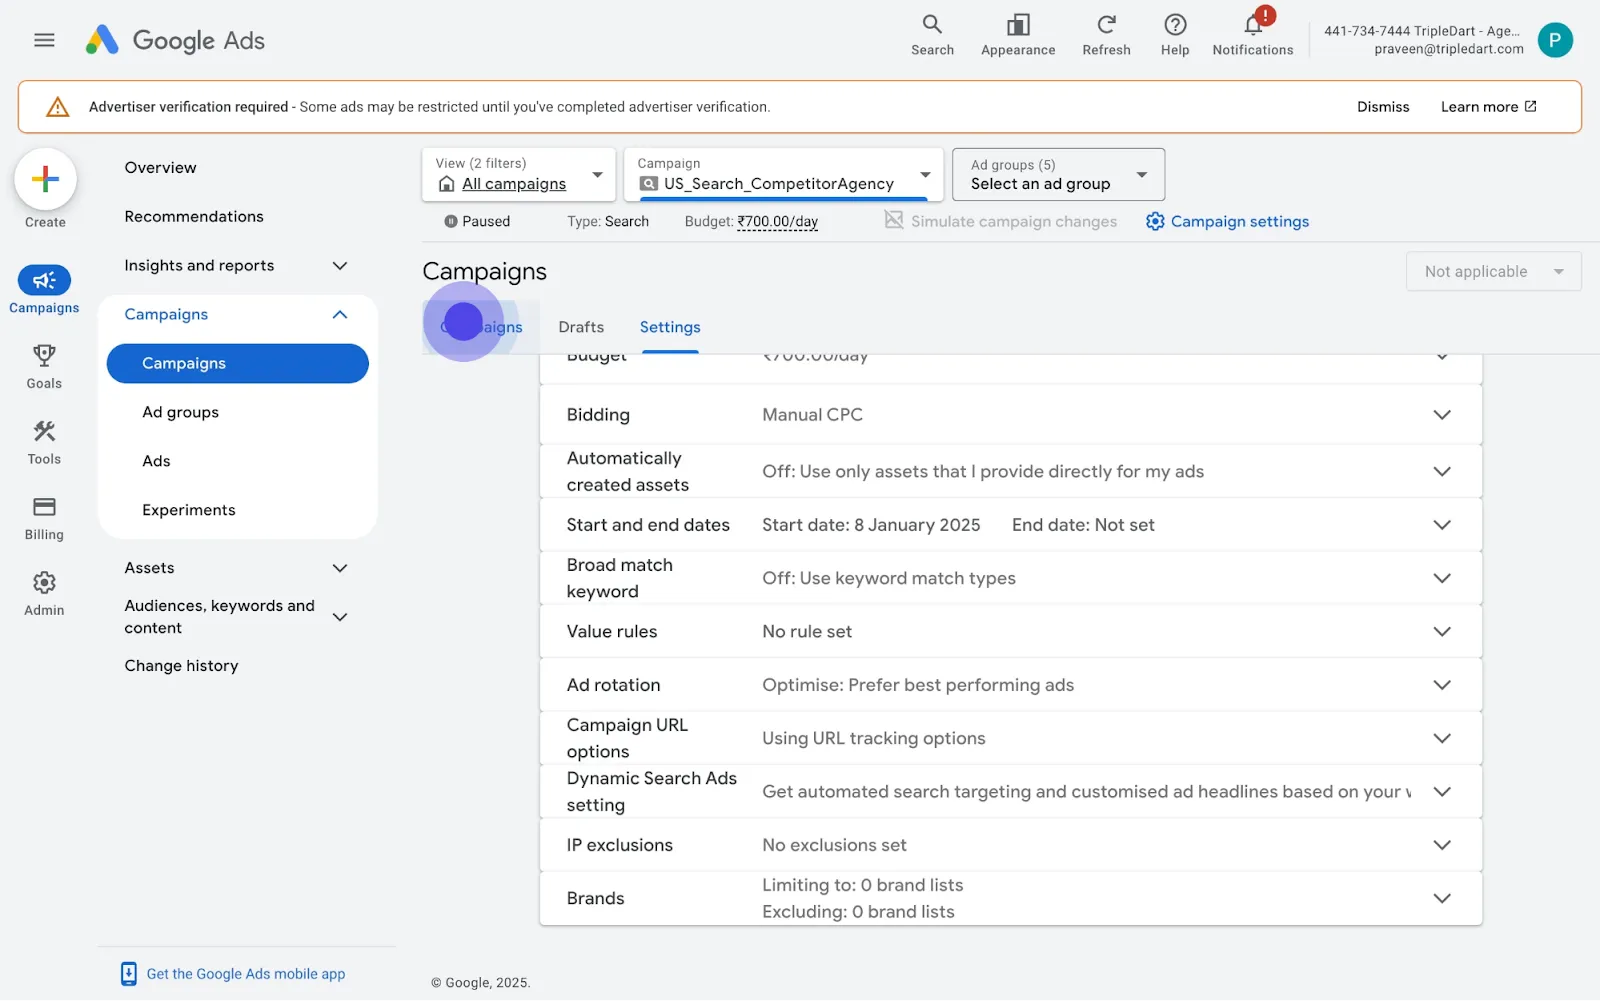The image size is (1600, 1001).
Task: Collapse the Campaigns navigation section
Action: (x=340, y=315)
